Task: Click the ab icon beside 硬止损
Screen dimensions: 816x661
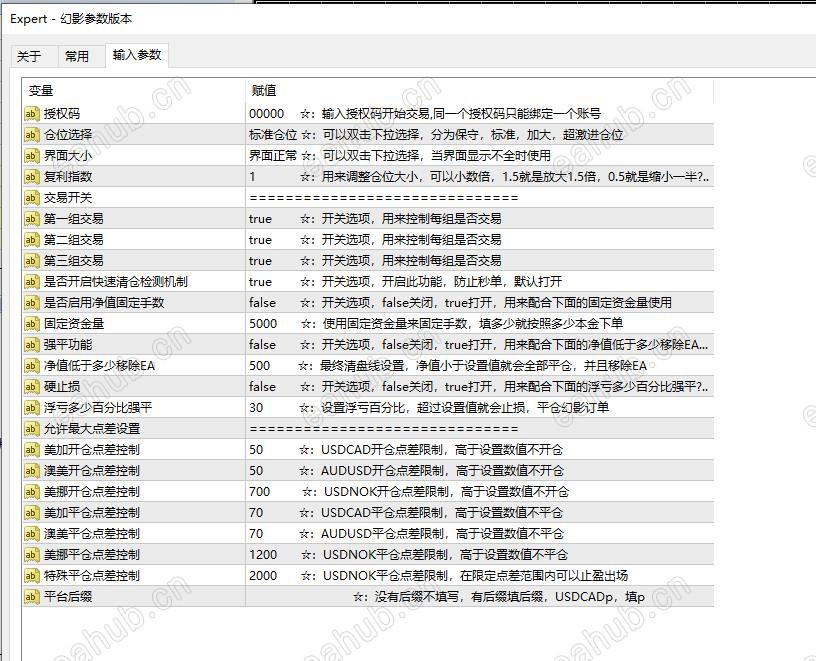Action: [31, 387]
